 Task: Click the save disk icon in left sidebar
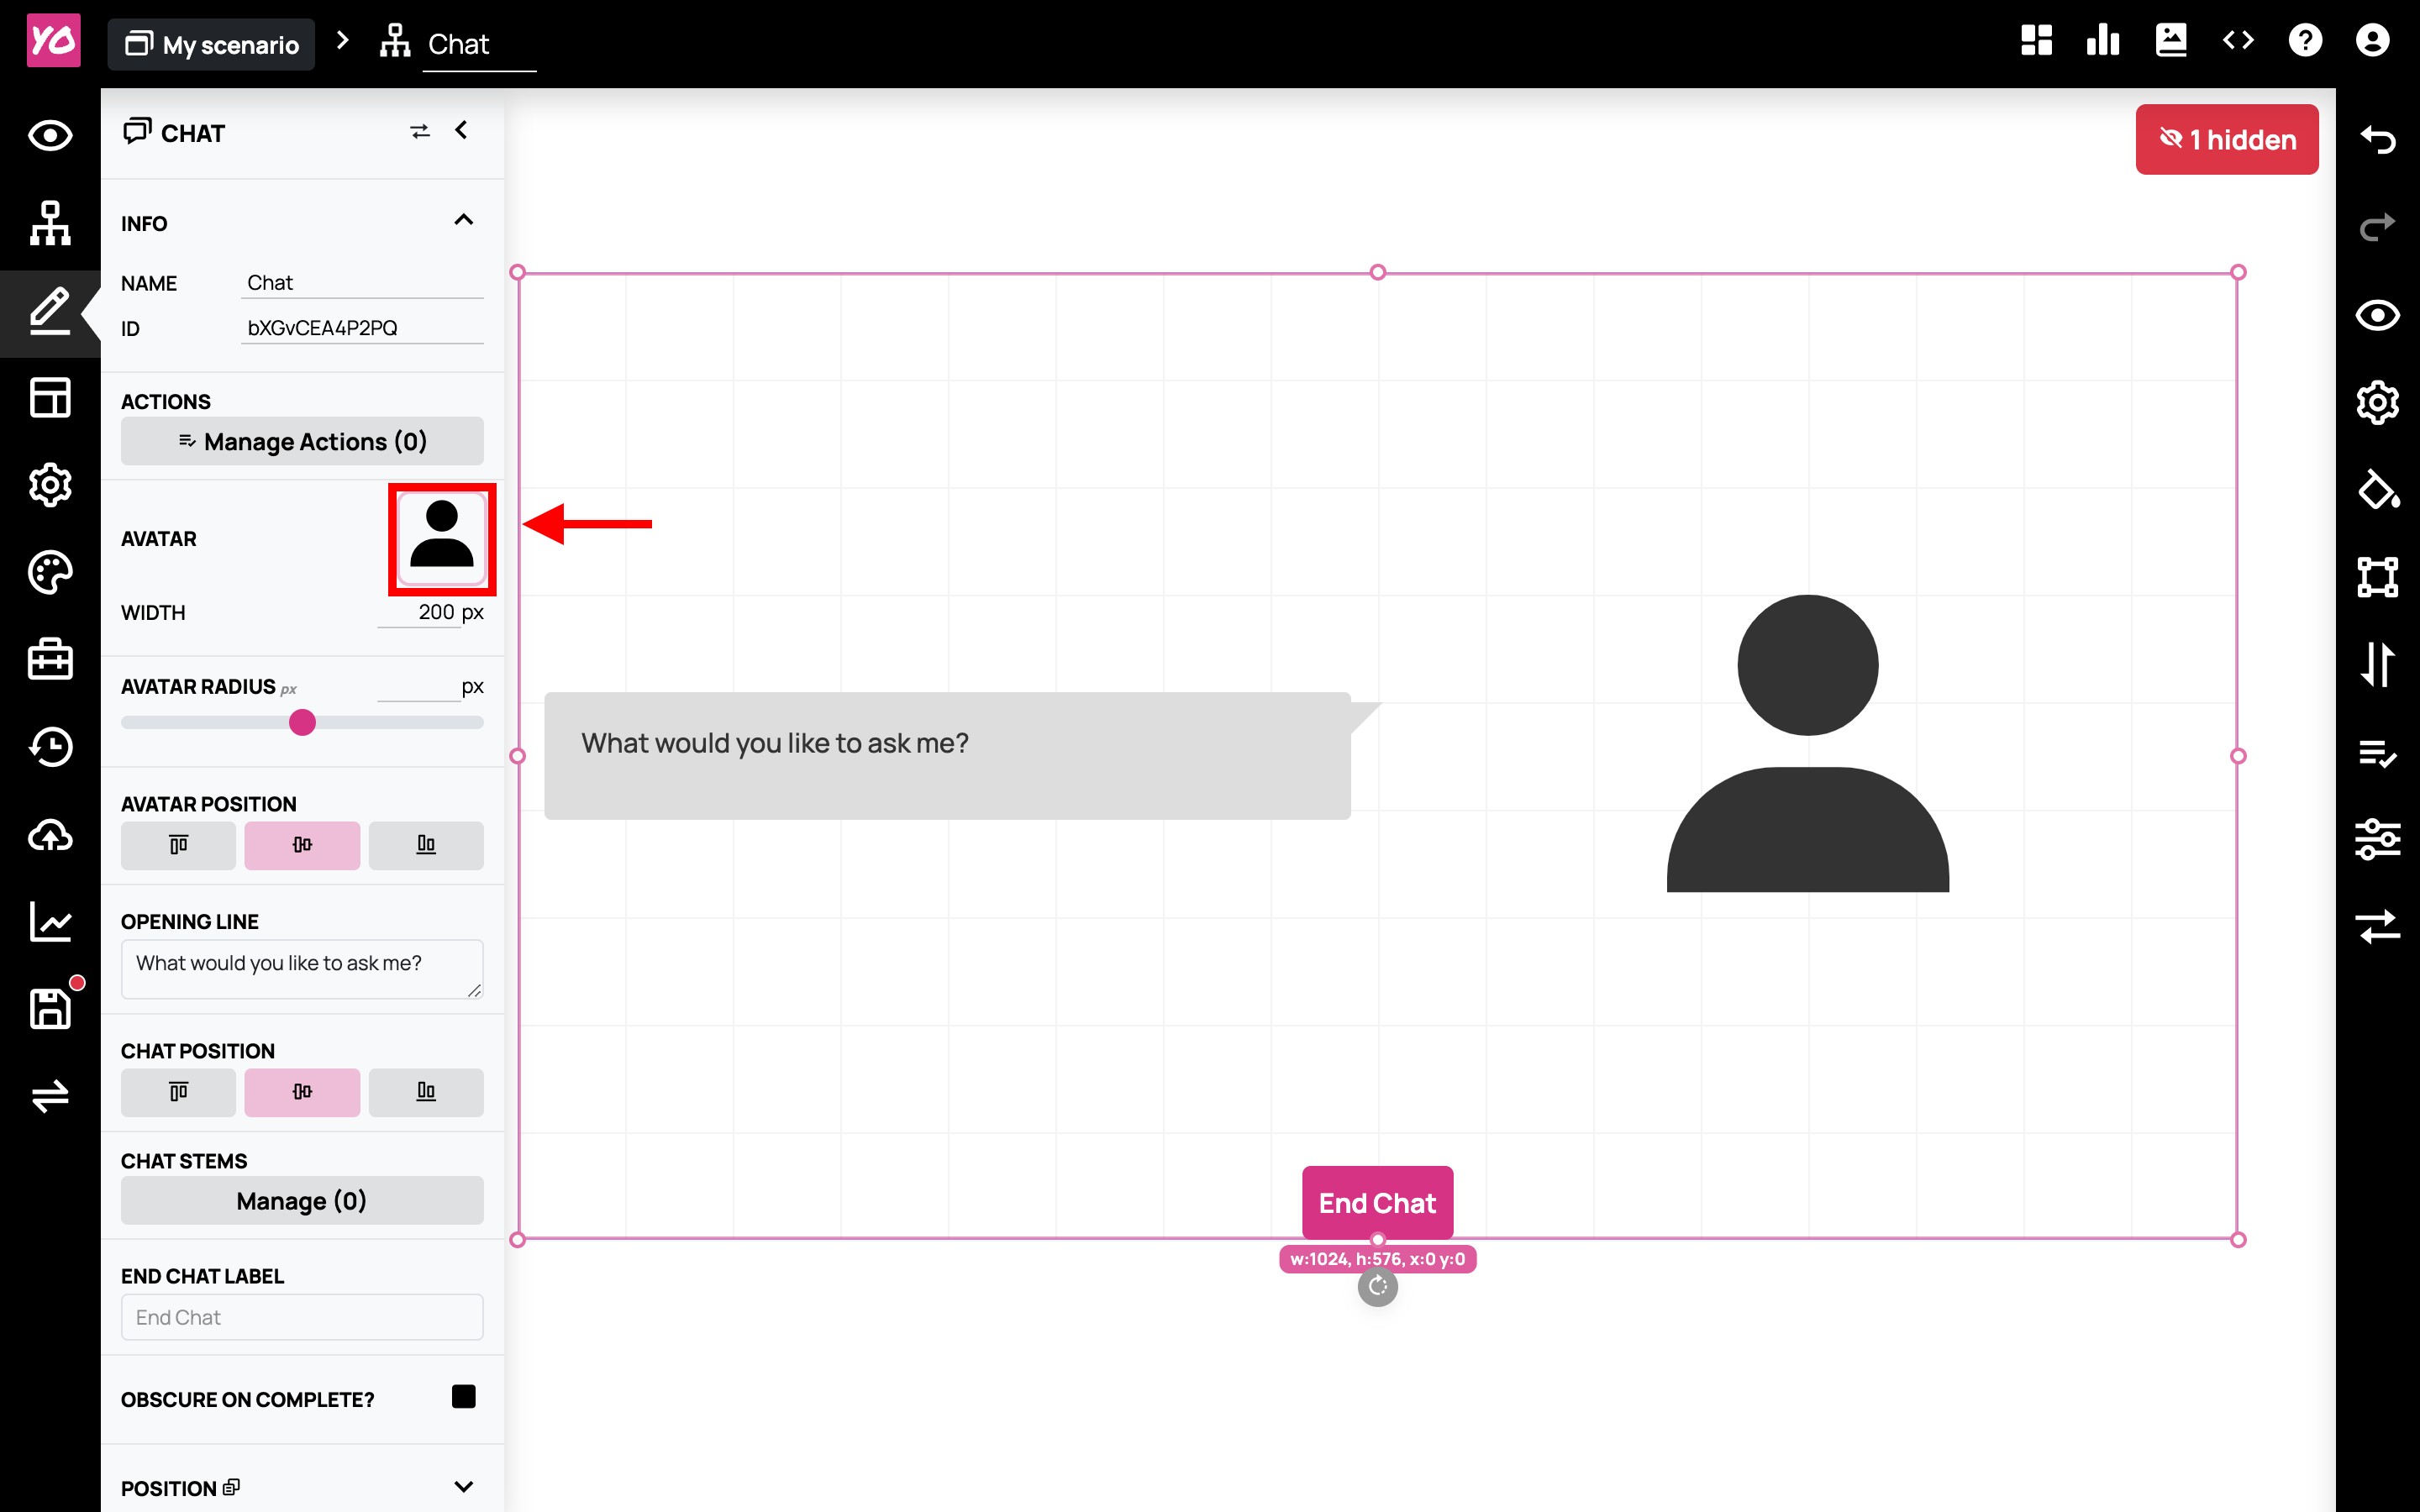(x=50, y=1008)
